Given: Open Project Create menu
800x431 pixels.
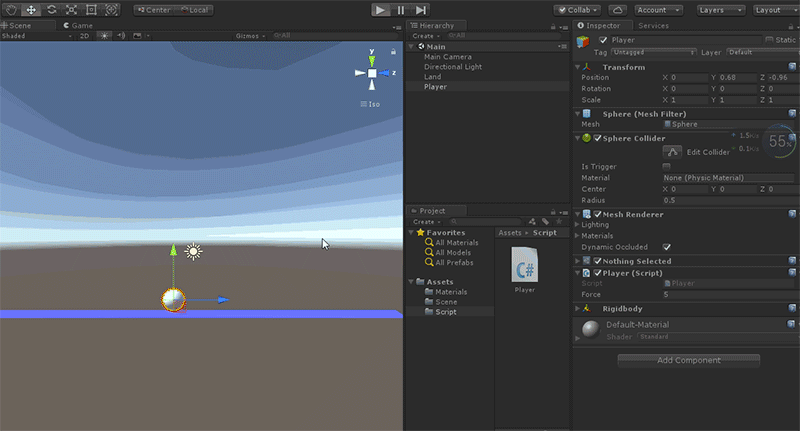Looking at the screenshot, I should point(427,221).
